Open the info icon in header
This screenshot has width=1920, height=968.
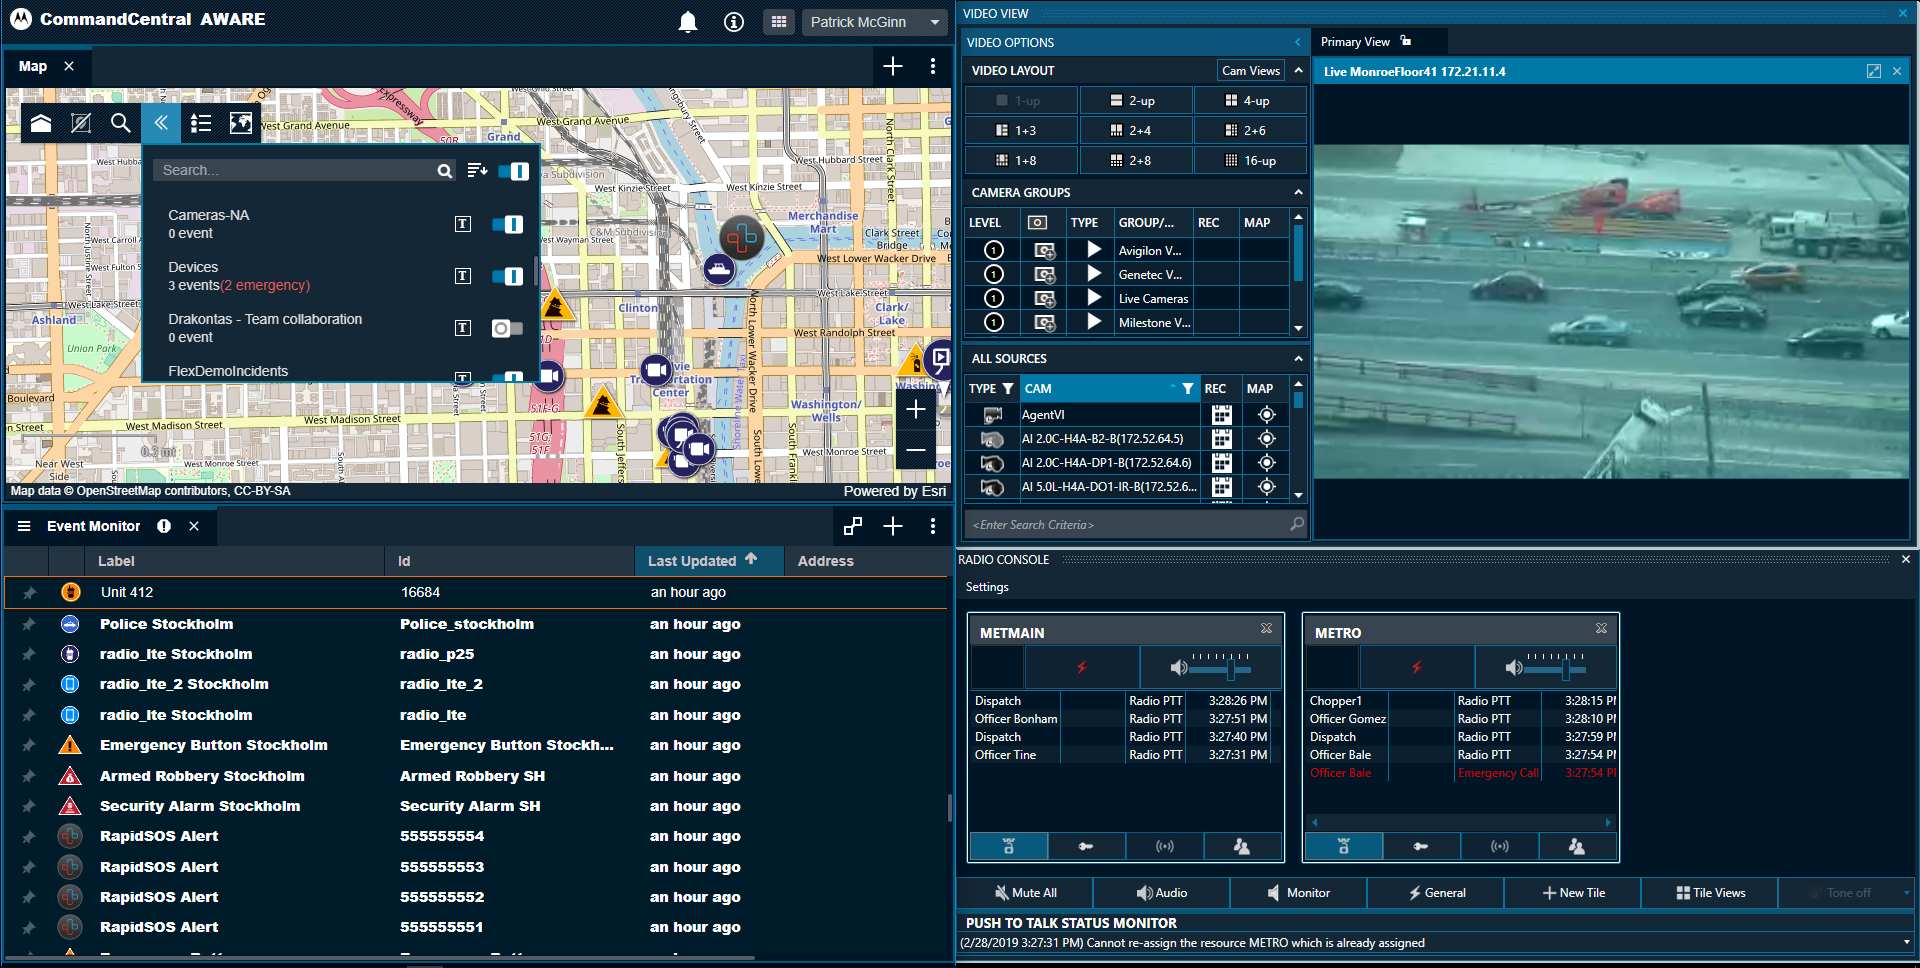(734, 22)
